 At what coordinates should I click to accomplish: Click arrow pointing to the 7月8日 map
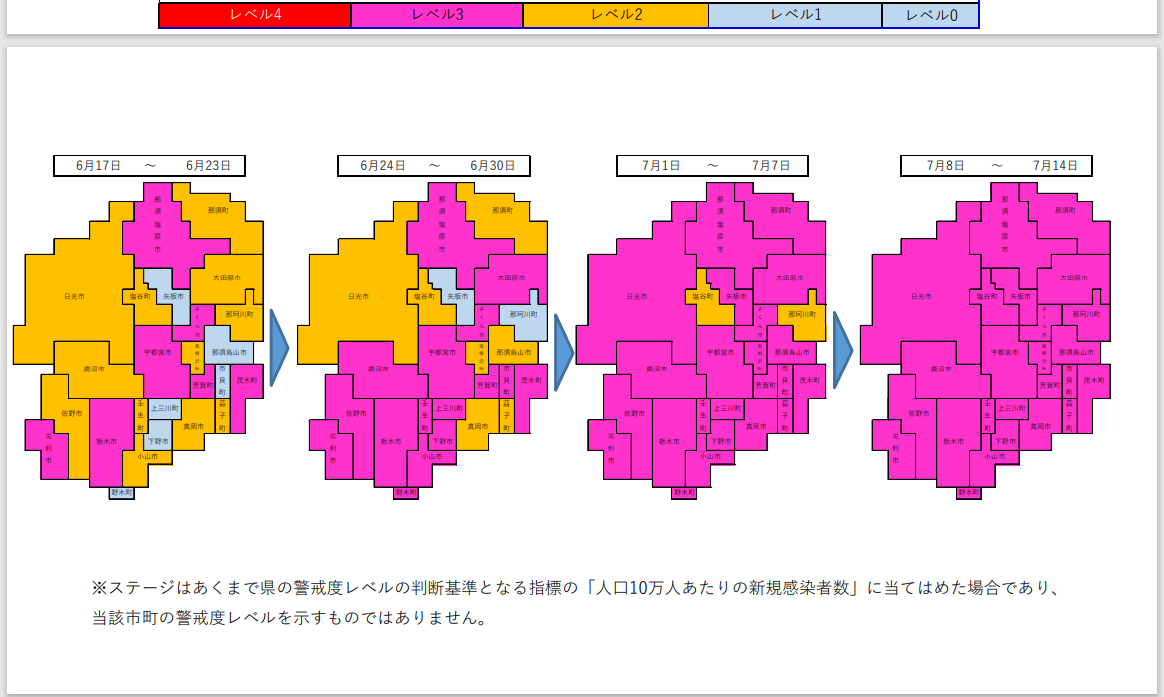[842, 348]
